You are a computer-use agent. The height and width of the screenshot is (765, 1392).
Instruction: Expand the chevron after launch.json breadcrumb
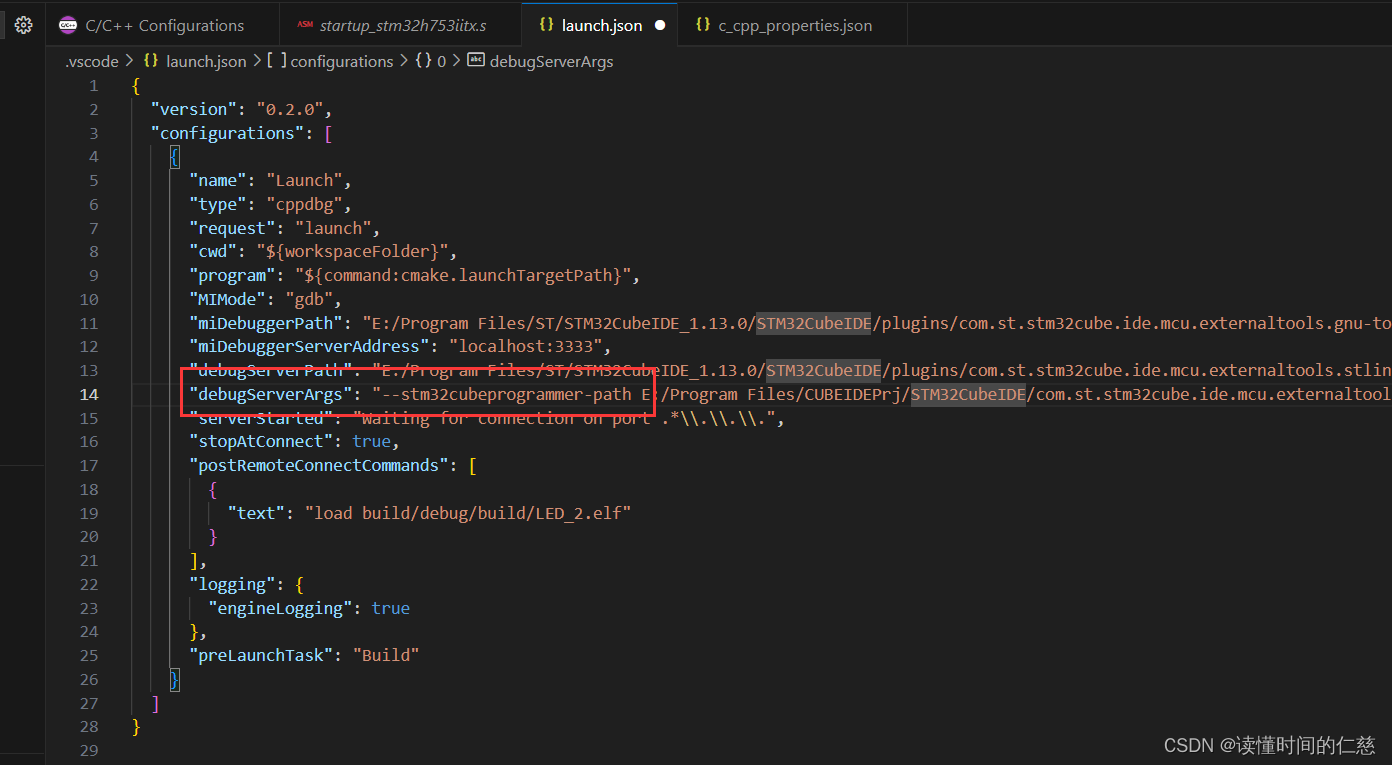254,60
